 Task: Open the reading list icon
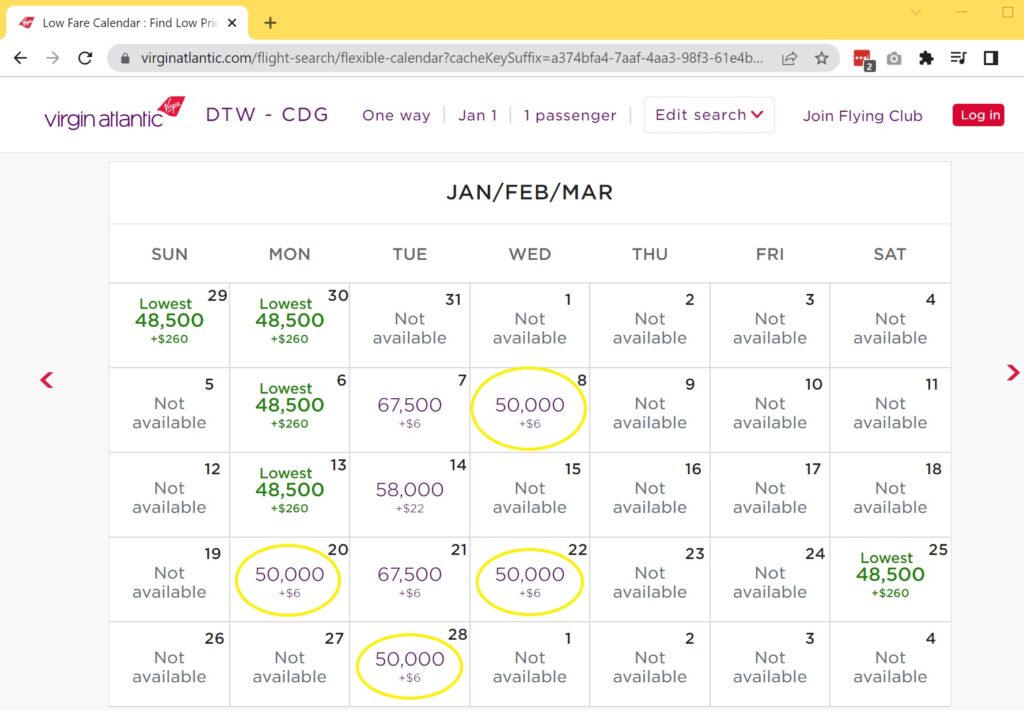958,58
